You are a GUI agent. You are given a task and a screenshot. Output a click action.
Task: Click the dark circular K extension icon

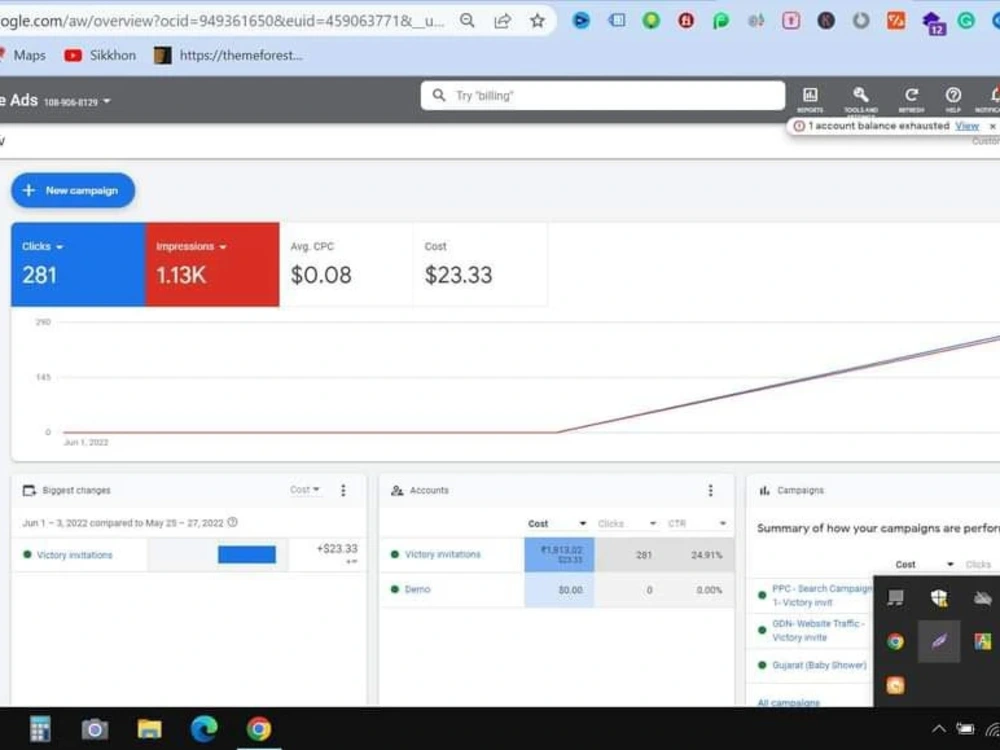tap(826, 21)
